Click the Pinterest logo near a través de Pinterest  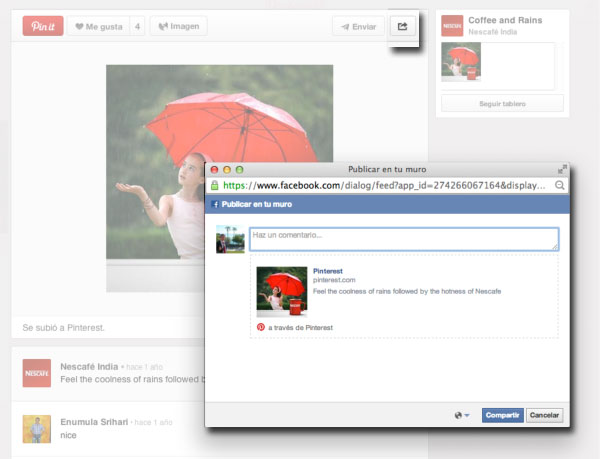tap(261, 327)
